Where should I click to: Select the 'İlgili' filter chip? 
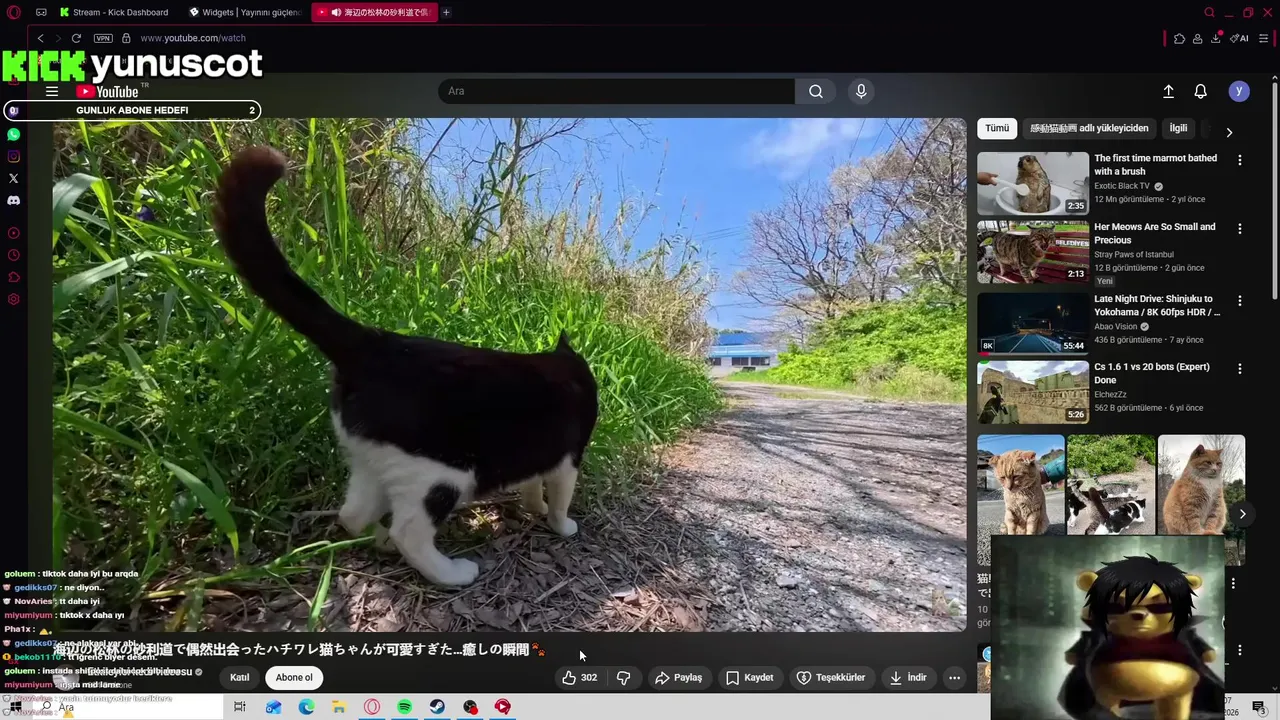(1179, 128)
